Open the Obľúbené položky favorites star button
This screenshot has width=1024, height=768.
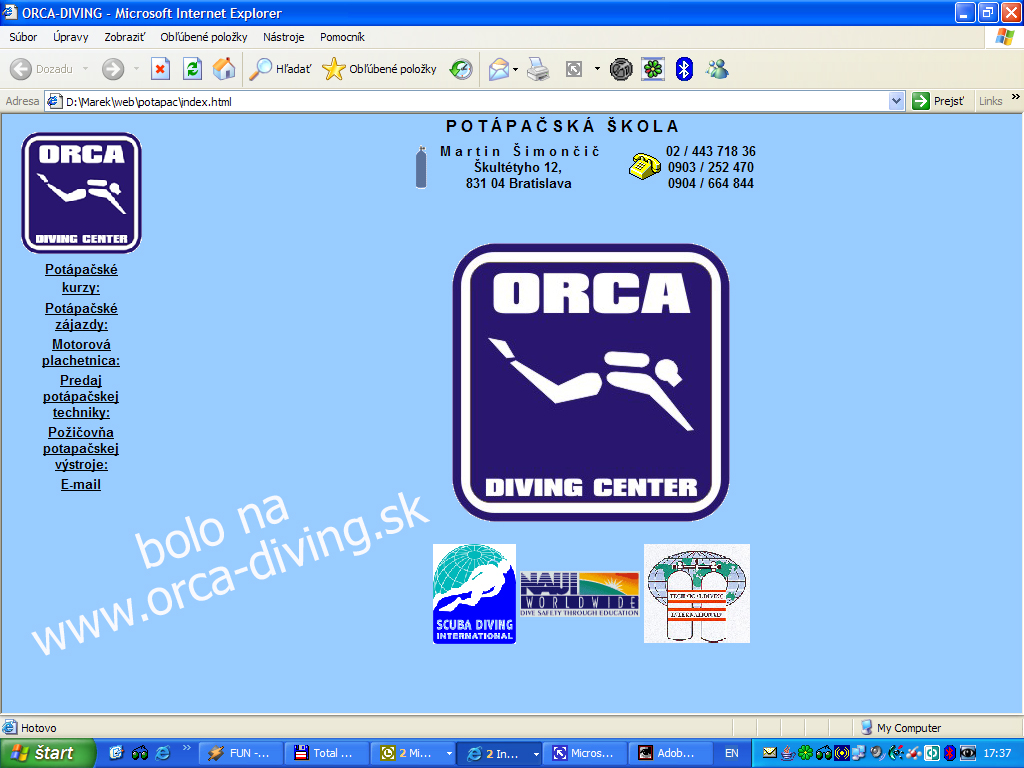(x=379, y=69)
